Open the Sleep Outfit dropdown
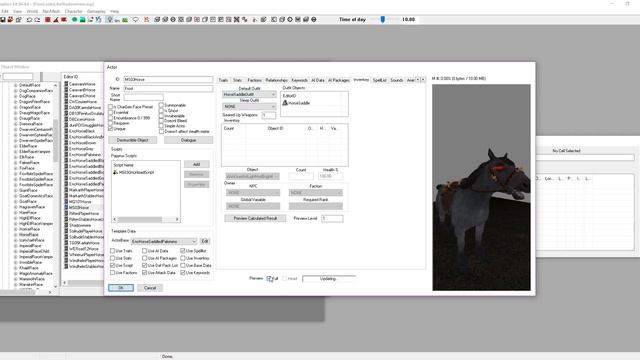This screenshot has width=640, height=360. [249, 107]
